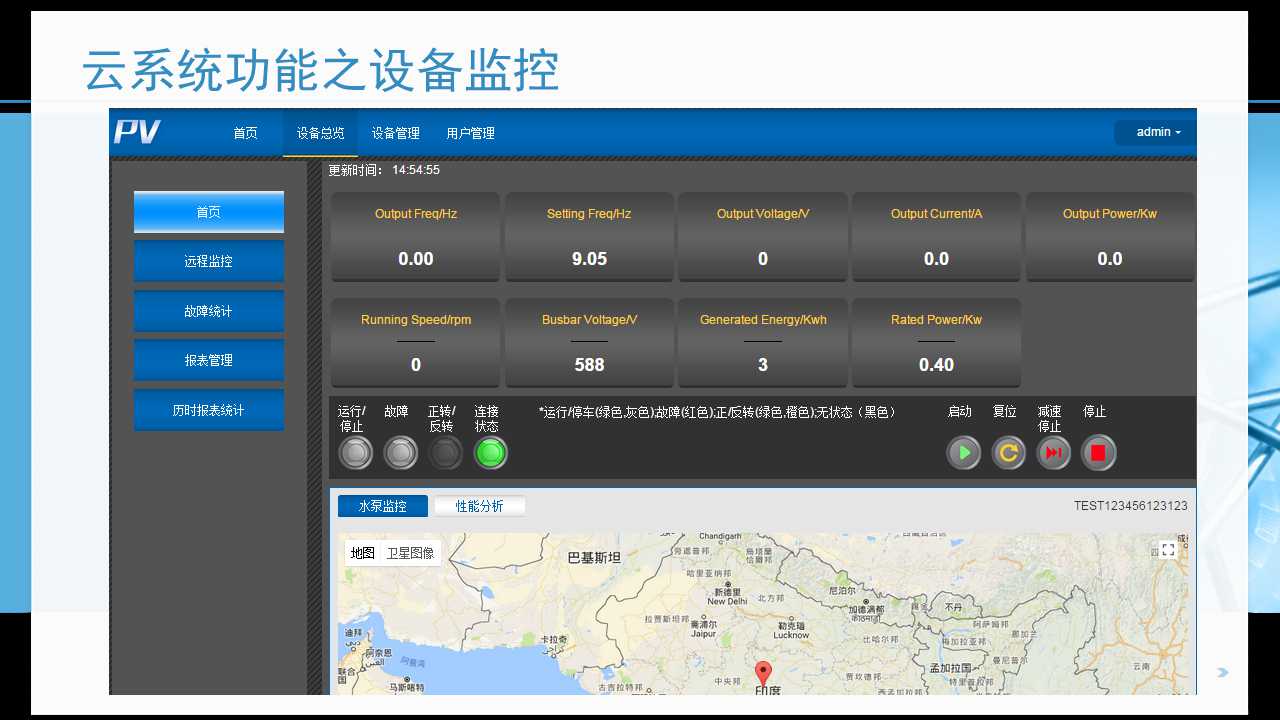Click the forward/reverse (正转/反转) indicator light
The height and width of the screenshot is (720, 1280).
click(445, 453)
